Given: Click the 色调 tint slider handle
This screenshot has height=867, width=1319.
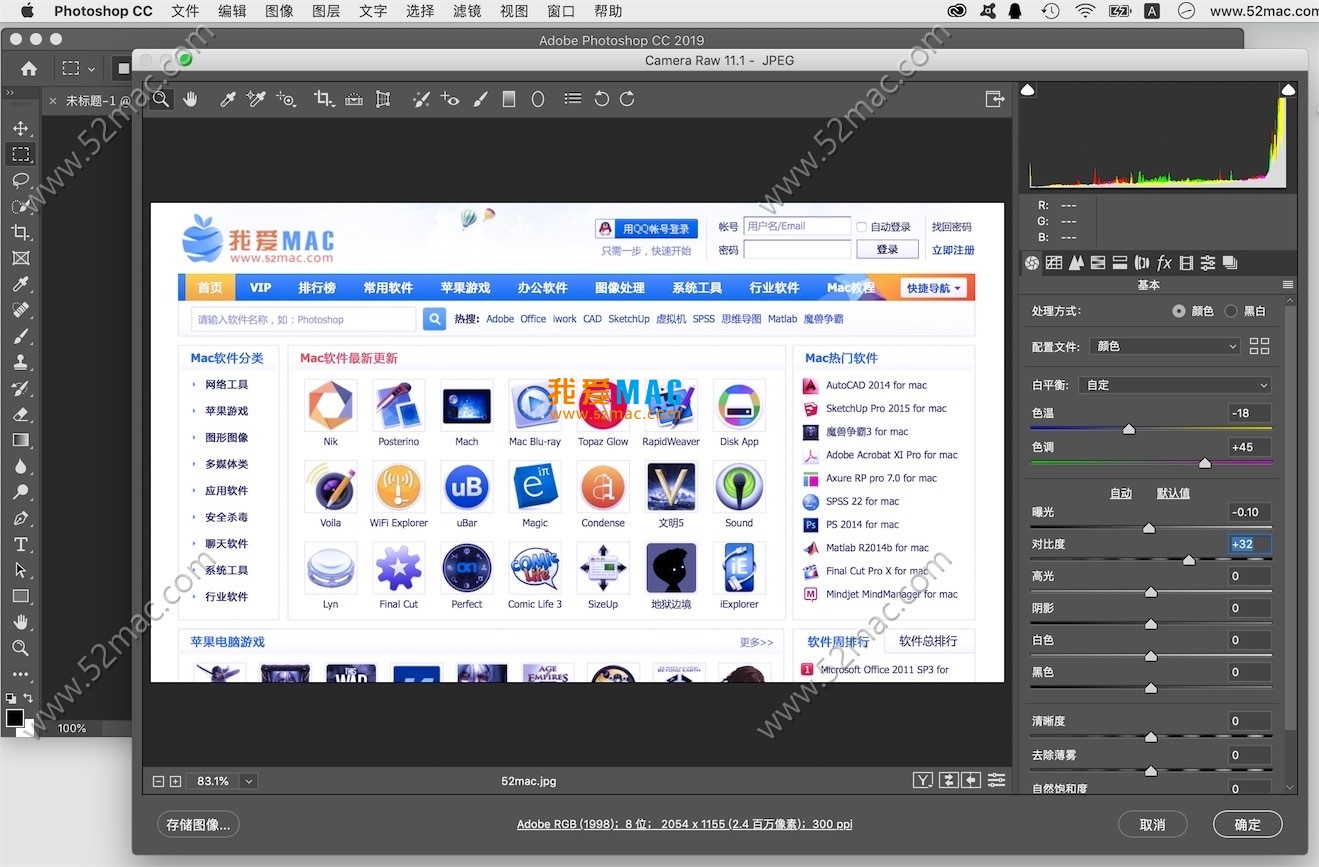Looking at the screenshot, I should [x=1205, y=463].
